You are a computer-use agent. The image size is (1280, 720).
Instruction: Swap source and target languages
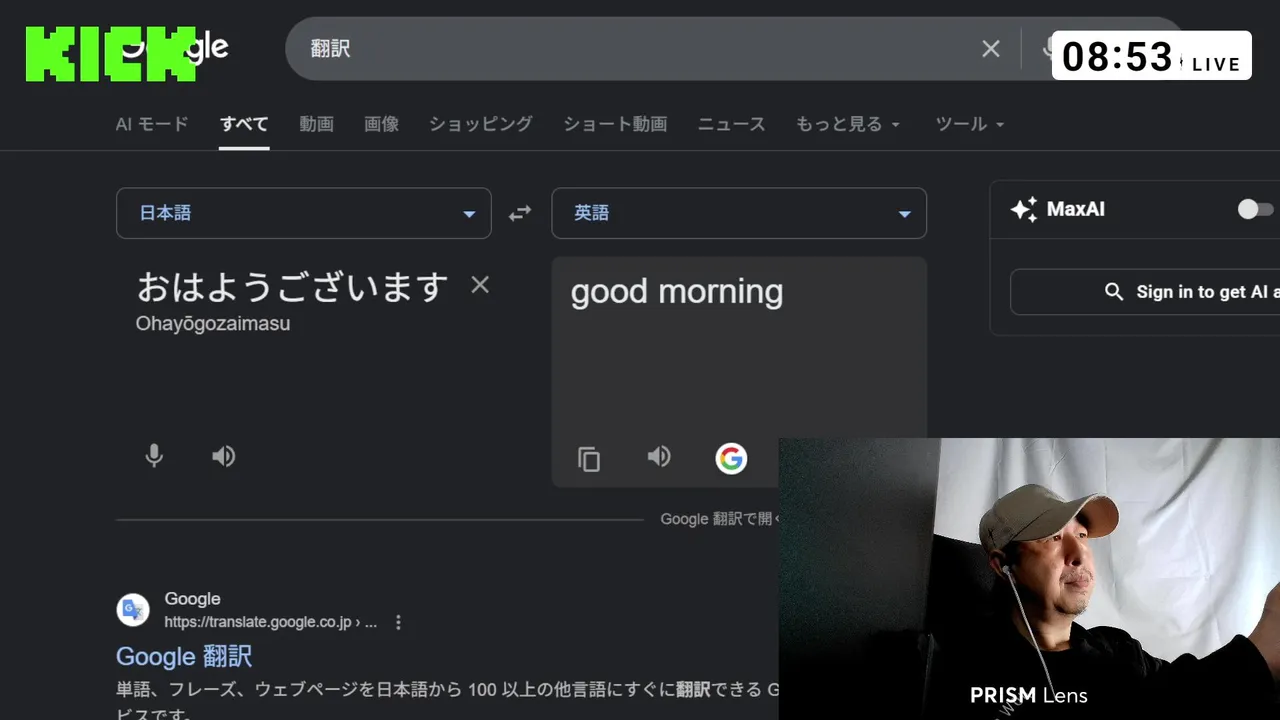coord(520,213)
